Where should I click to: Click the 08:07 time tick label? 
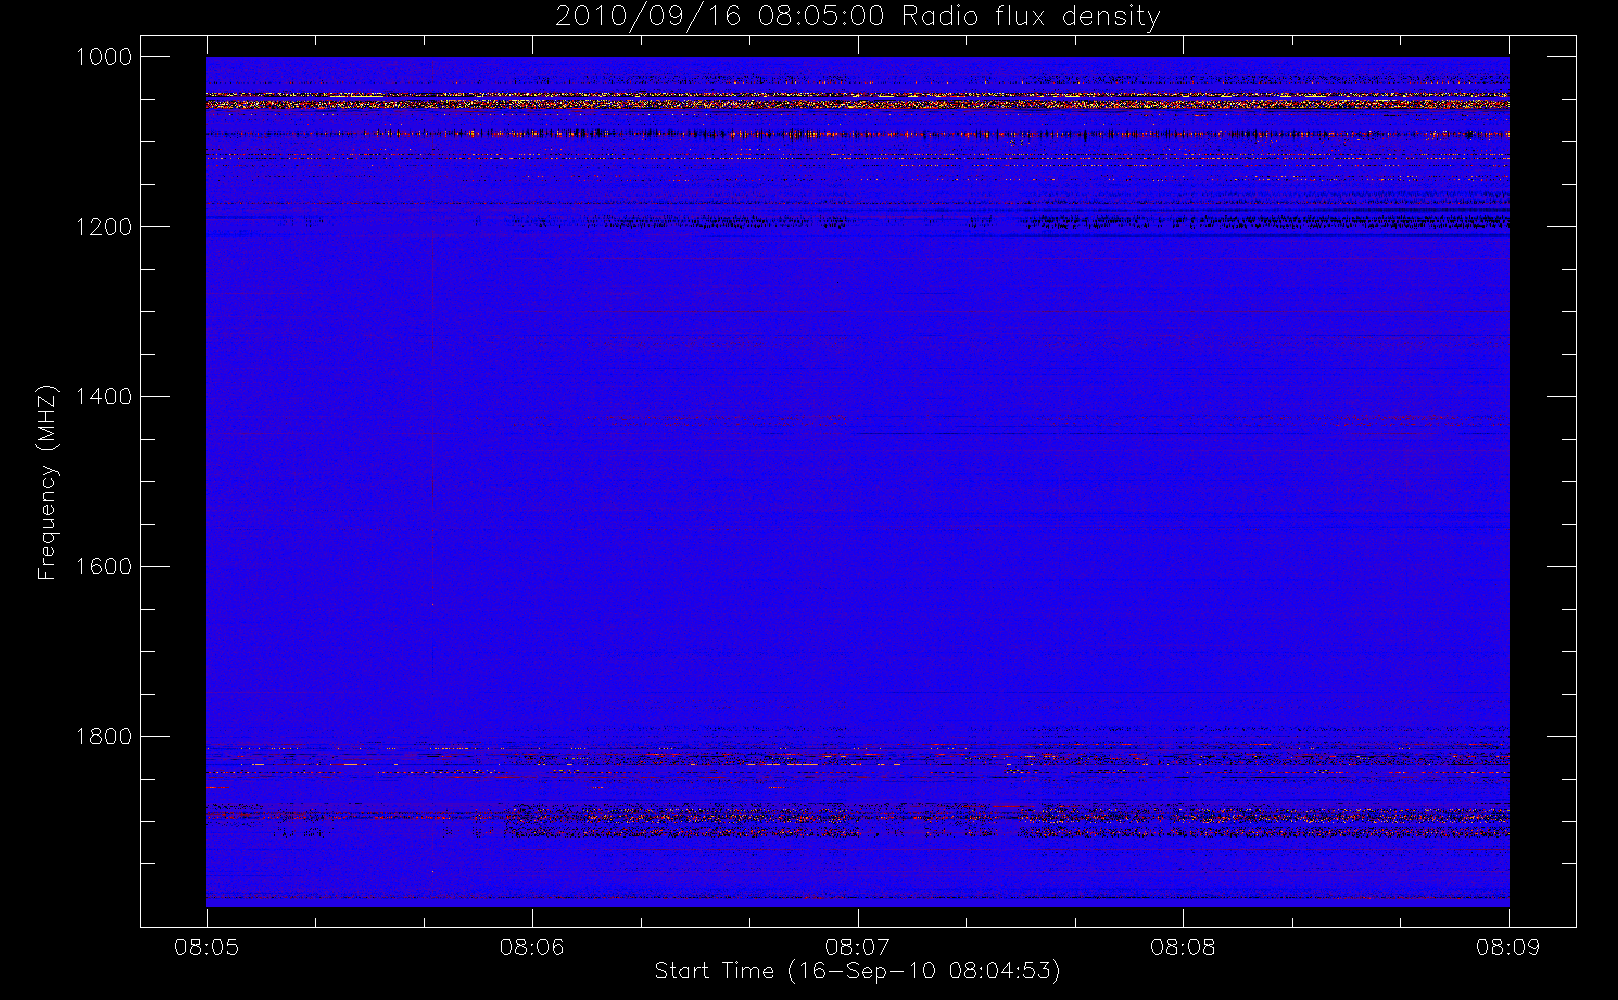coord(857,947)
